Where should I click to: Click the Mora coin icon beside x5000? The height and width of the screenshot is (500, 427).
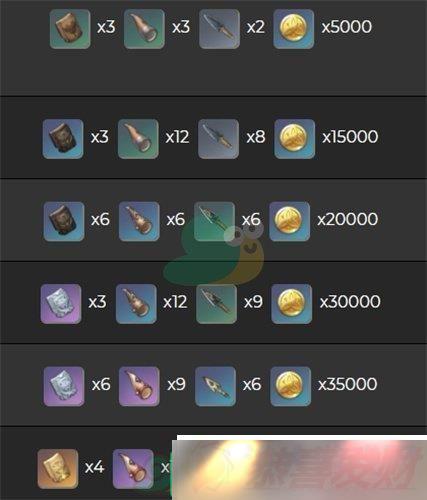(x=293, y=29)
